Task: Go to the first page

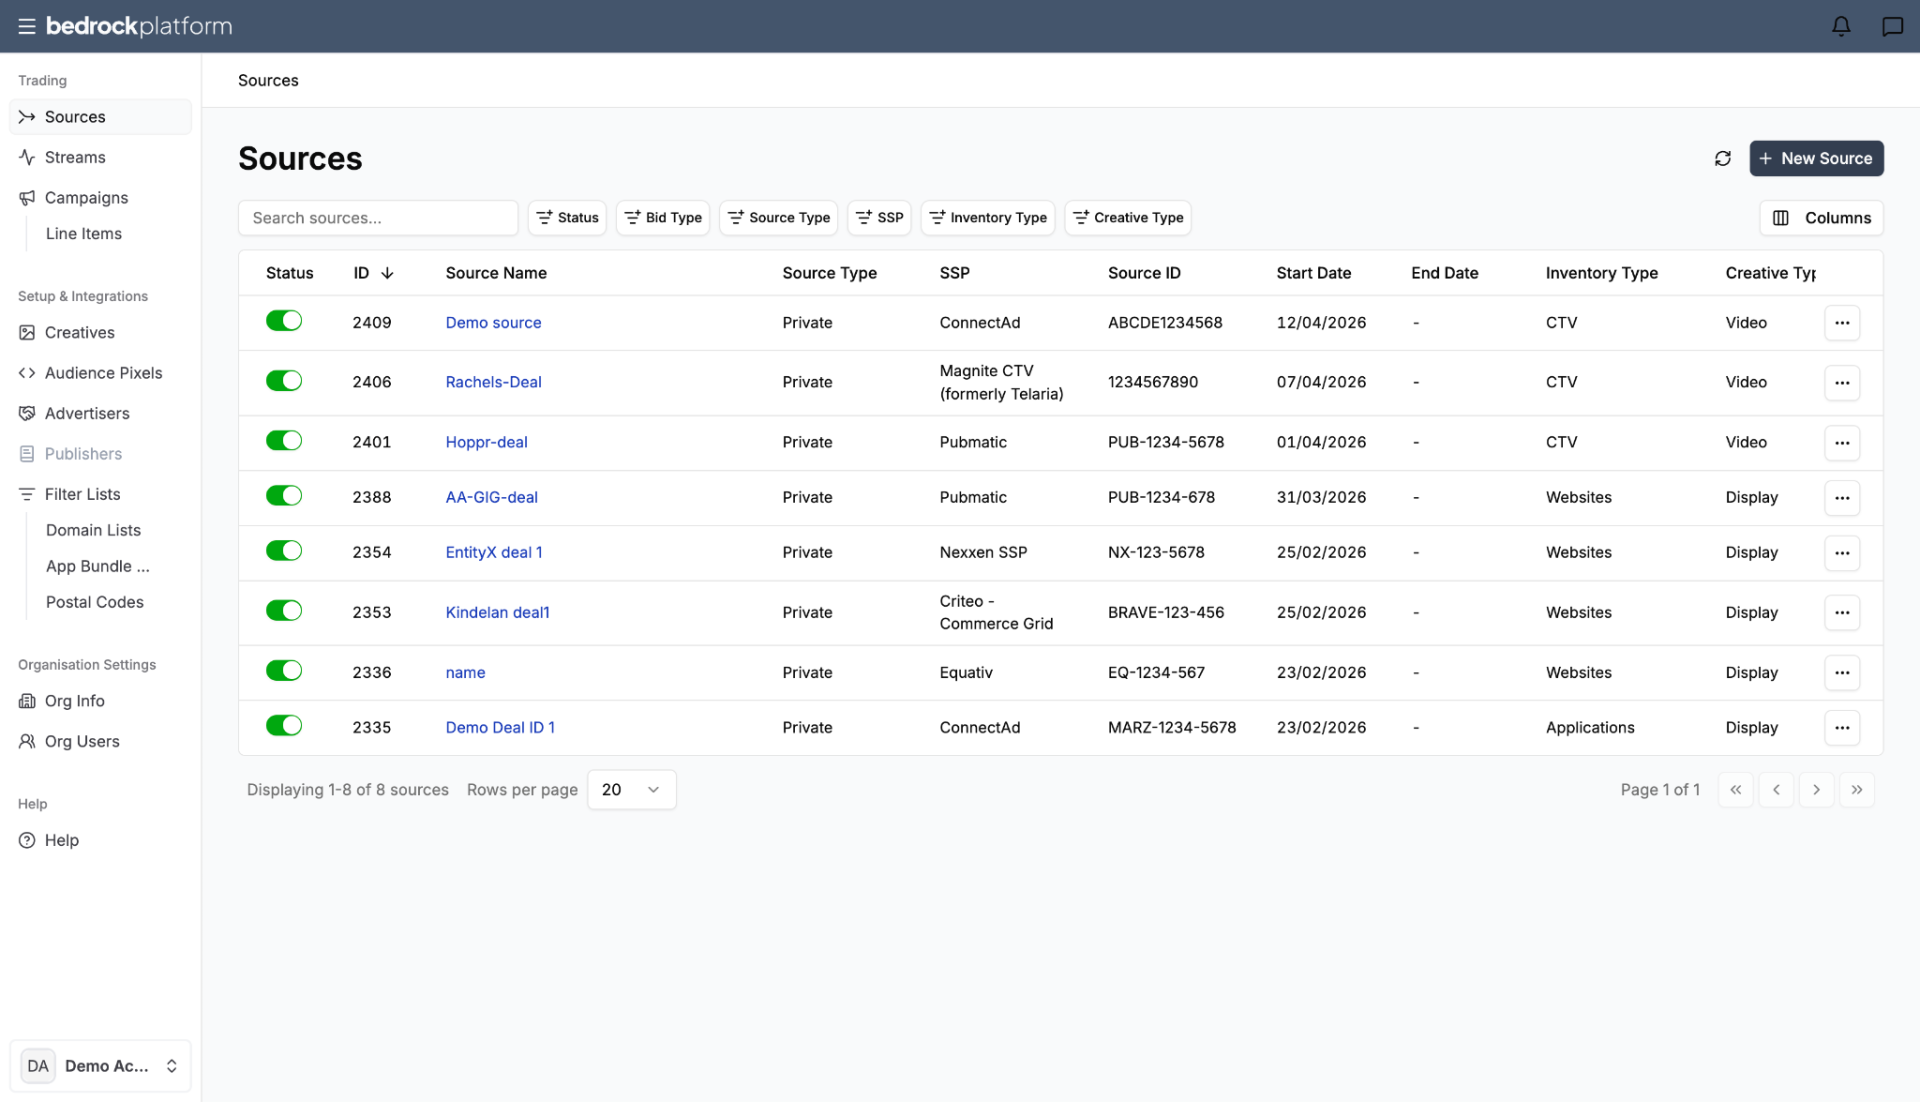Action: click(x=1736, y=790)
